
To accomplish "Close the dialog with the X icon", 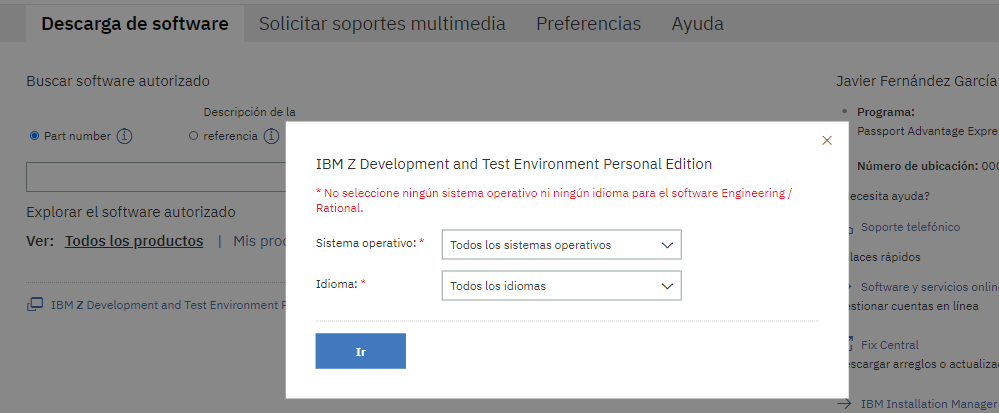I will pos(827,140).
